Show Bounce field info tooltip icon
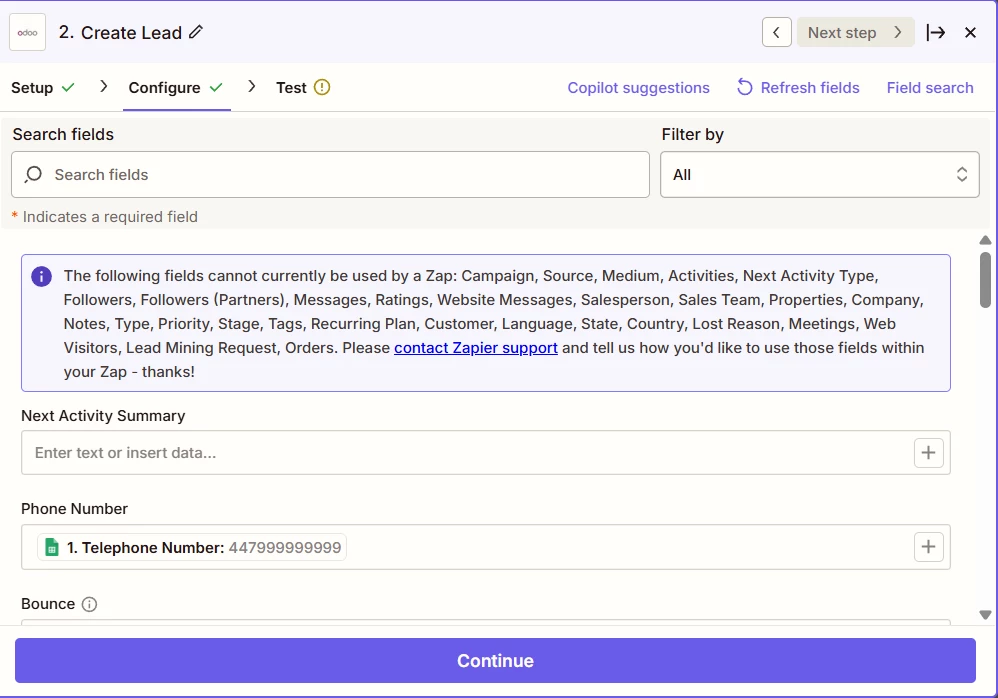The image size is (998, 698). 90,604
